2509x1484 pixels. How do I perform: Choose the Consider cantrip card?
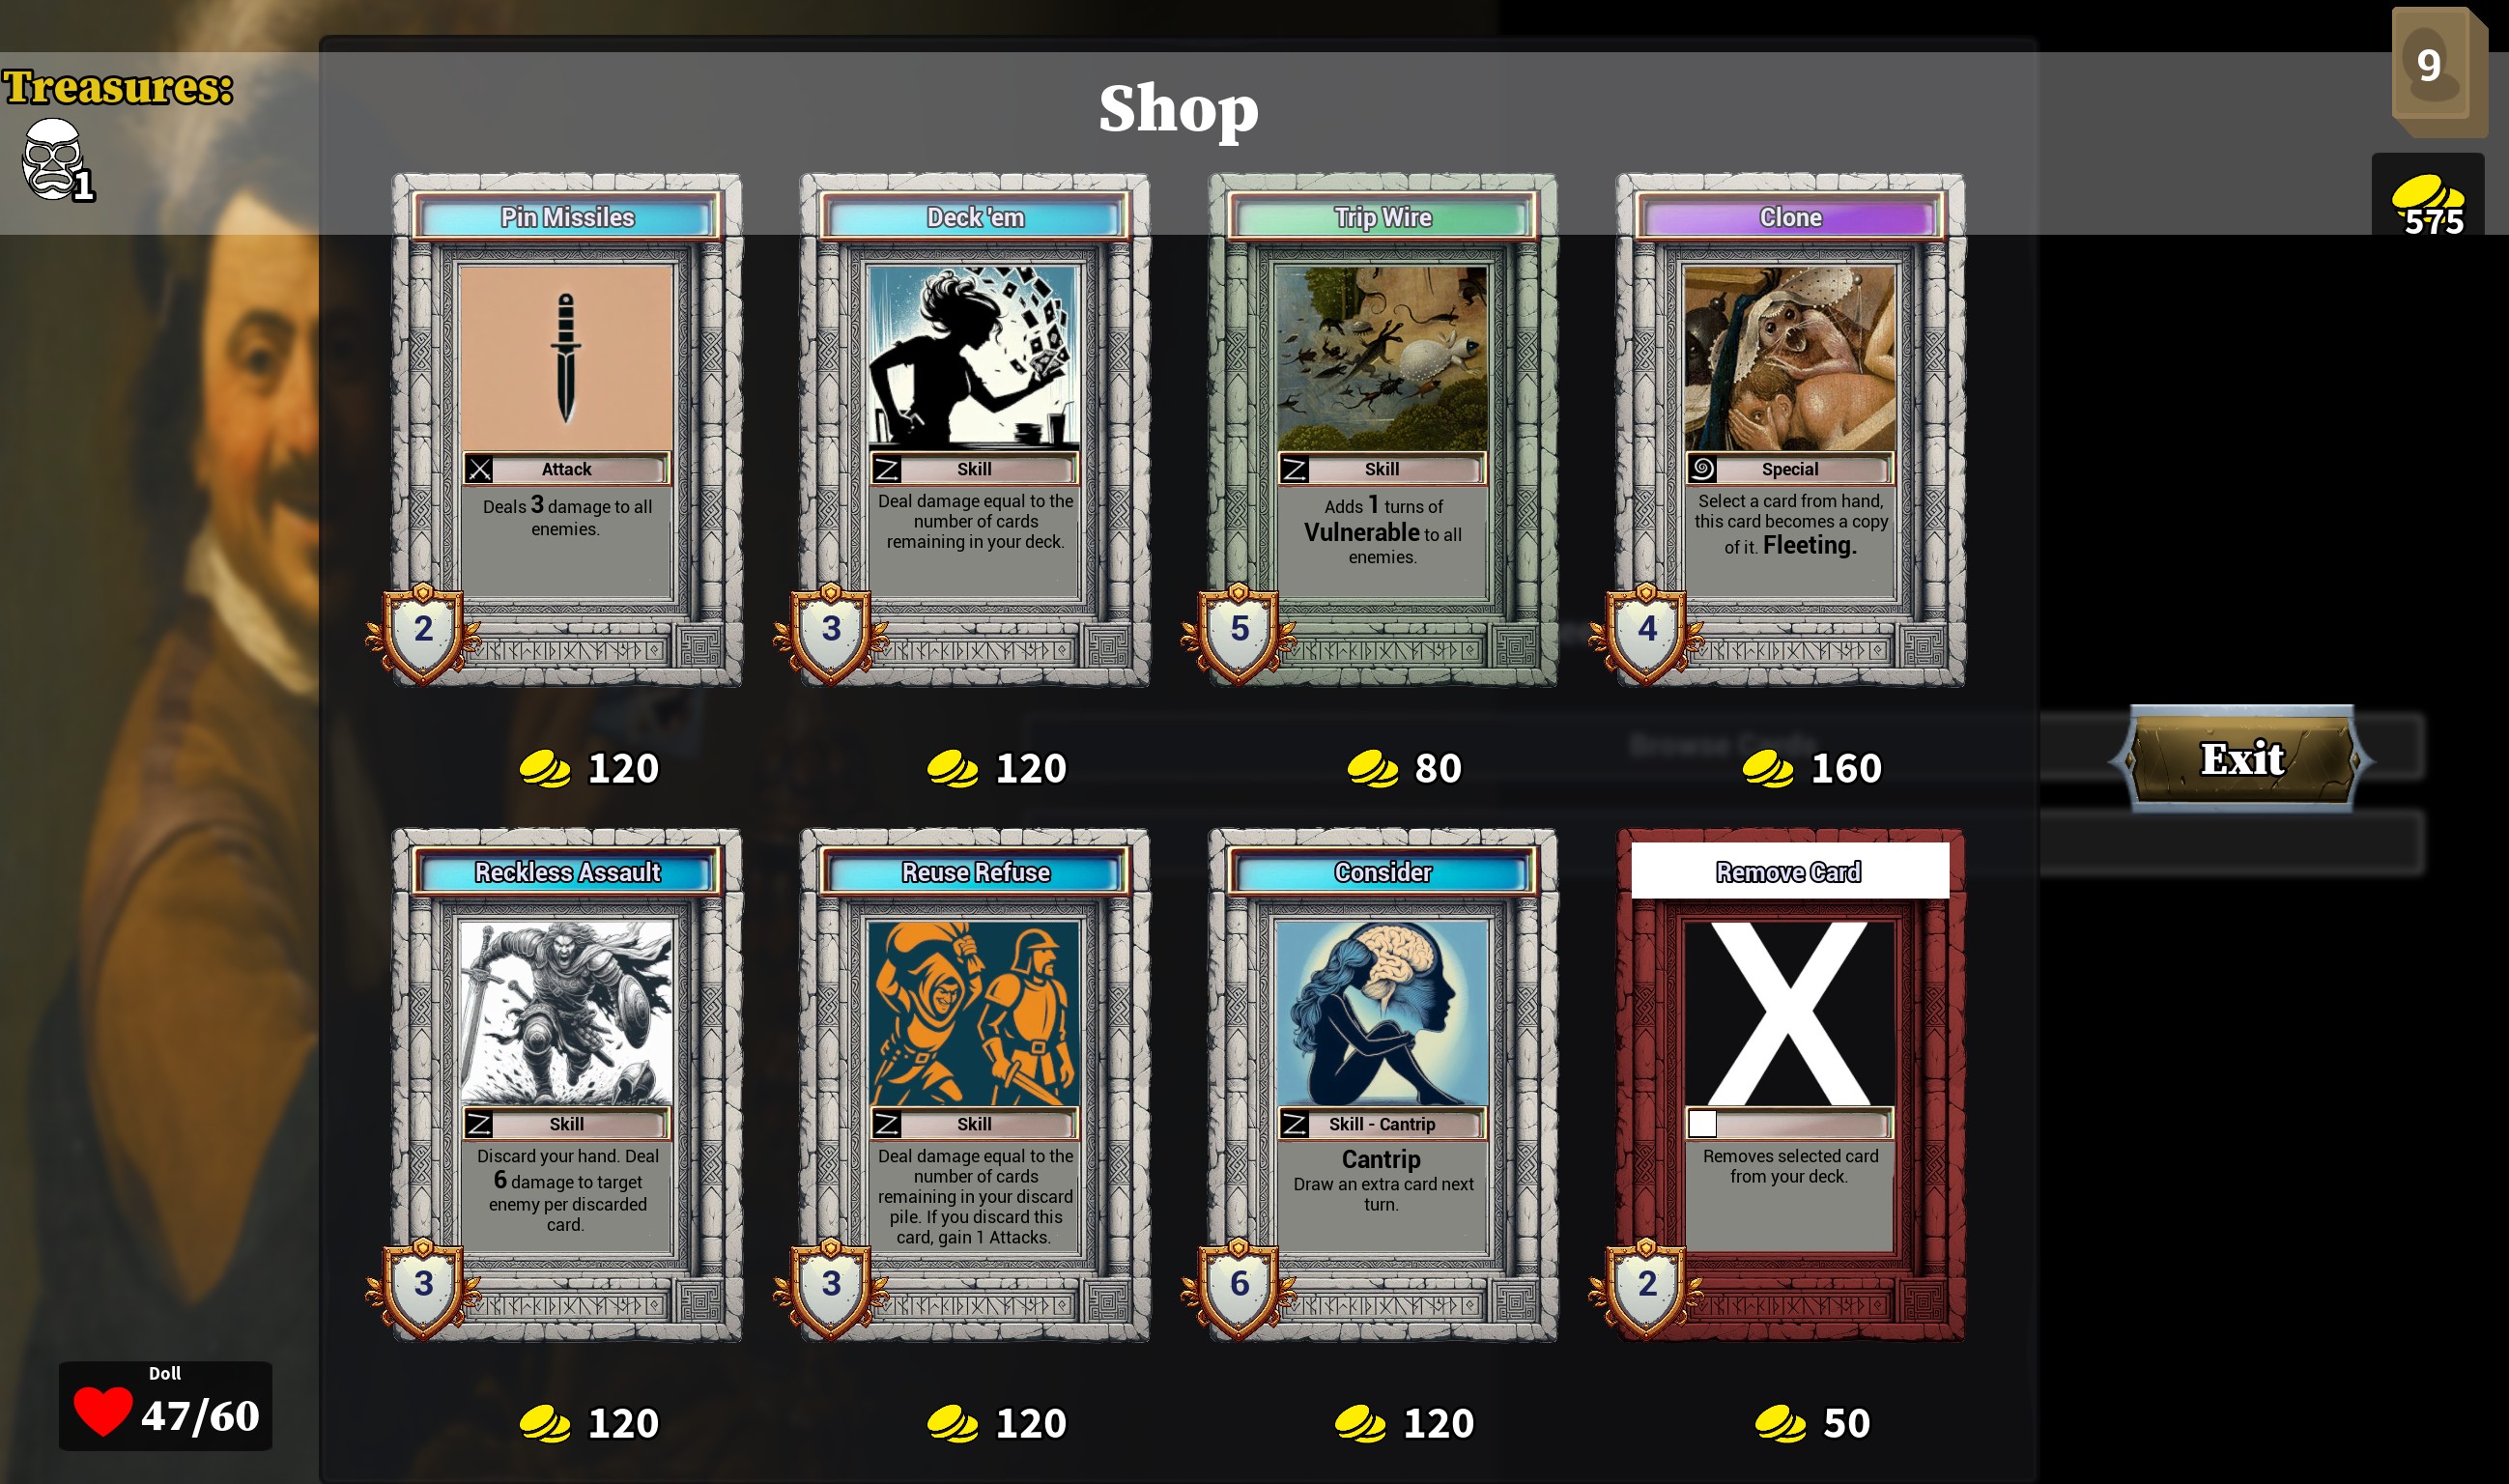tap(1382, 1085)
